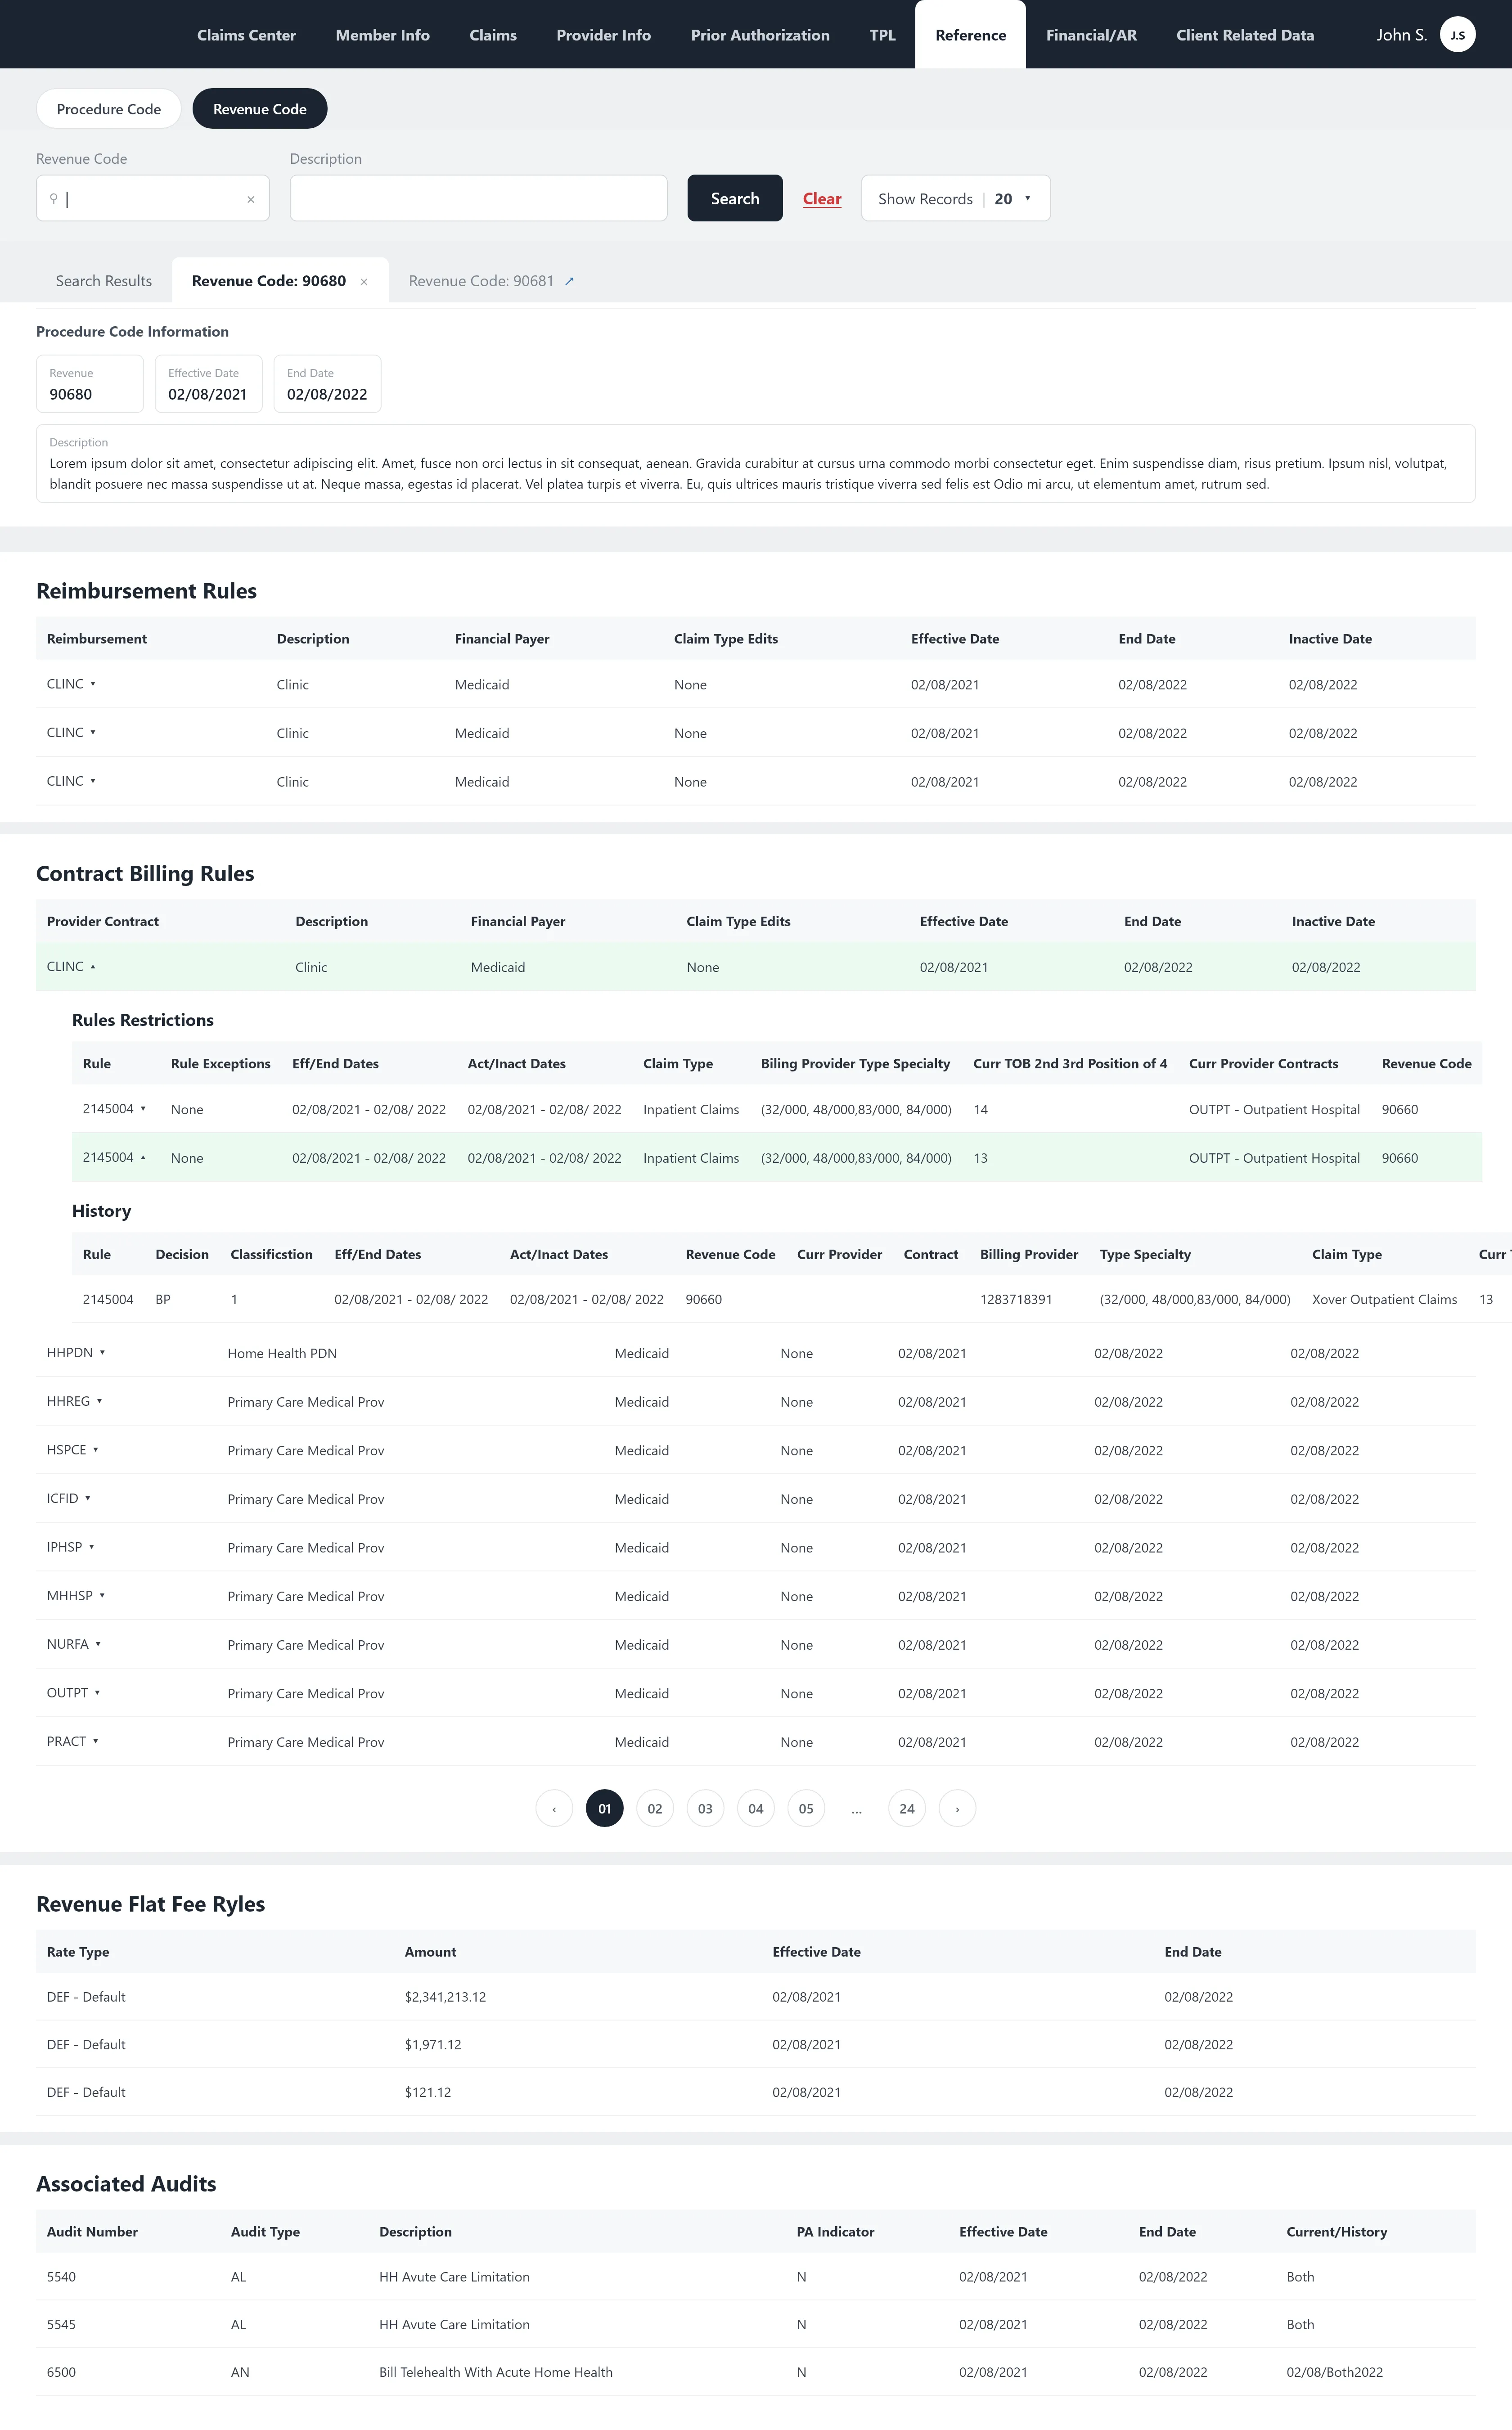Go to the Claims menu item
This screenshot has height=2430, width=1512.
pos(493,35)
